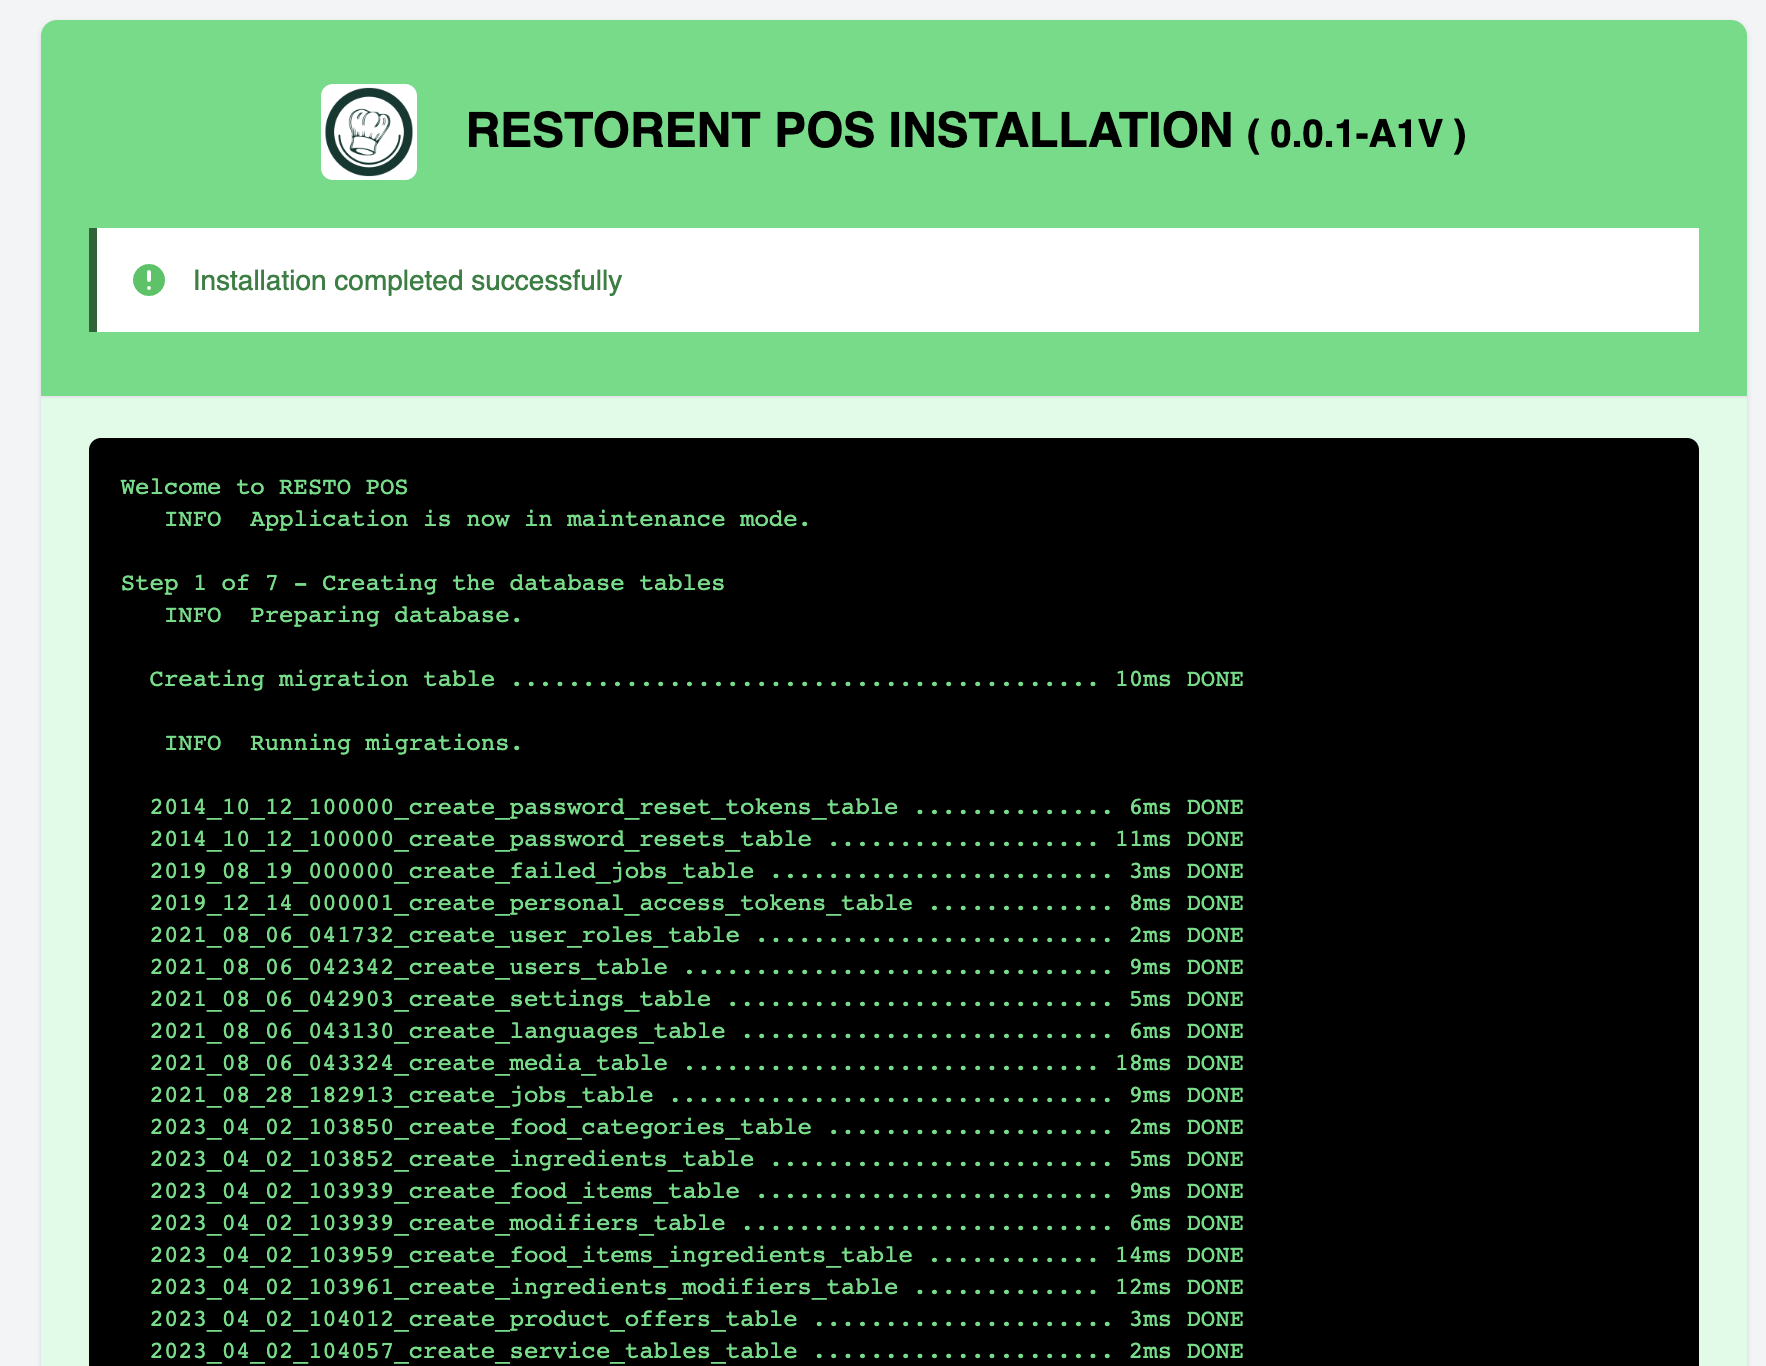Click the Installation completed successfully message
The width and height of the screenshot is (1766, 1366).
(407, 281)
